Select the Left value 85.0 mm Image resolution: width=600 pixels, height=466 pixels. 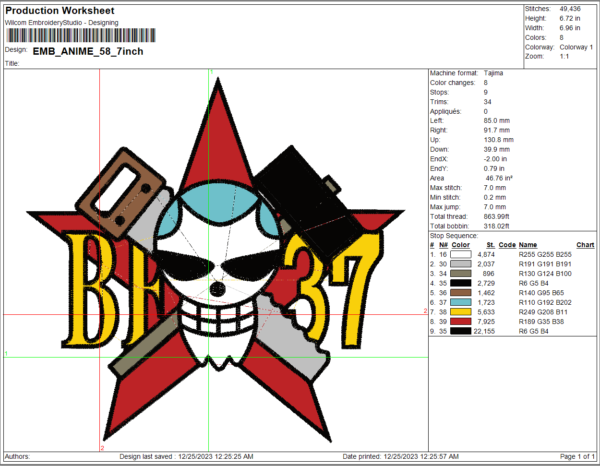pos(497,121)
